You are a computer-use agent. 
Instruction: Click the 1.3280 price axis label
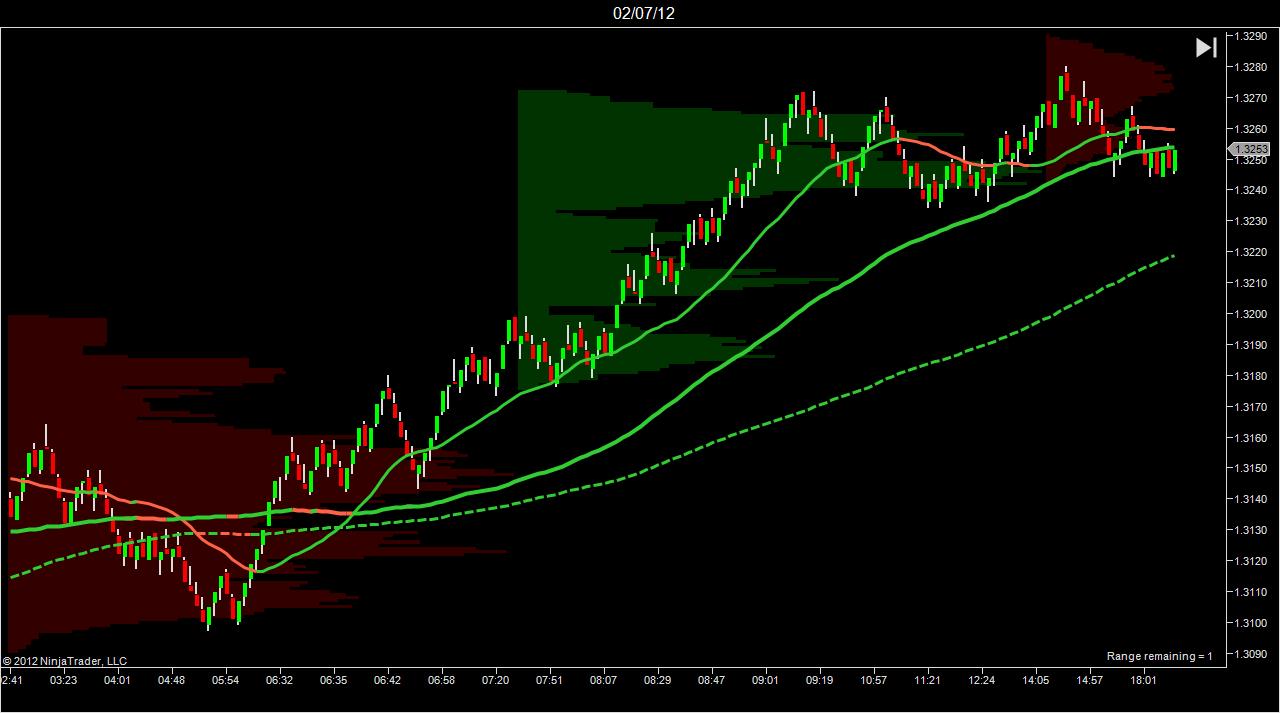1251,67
